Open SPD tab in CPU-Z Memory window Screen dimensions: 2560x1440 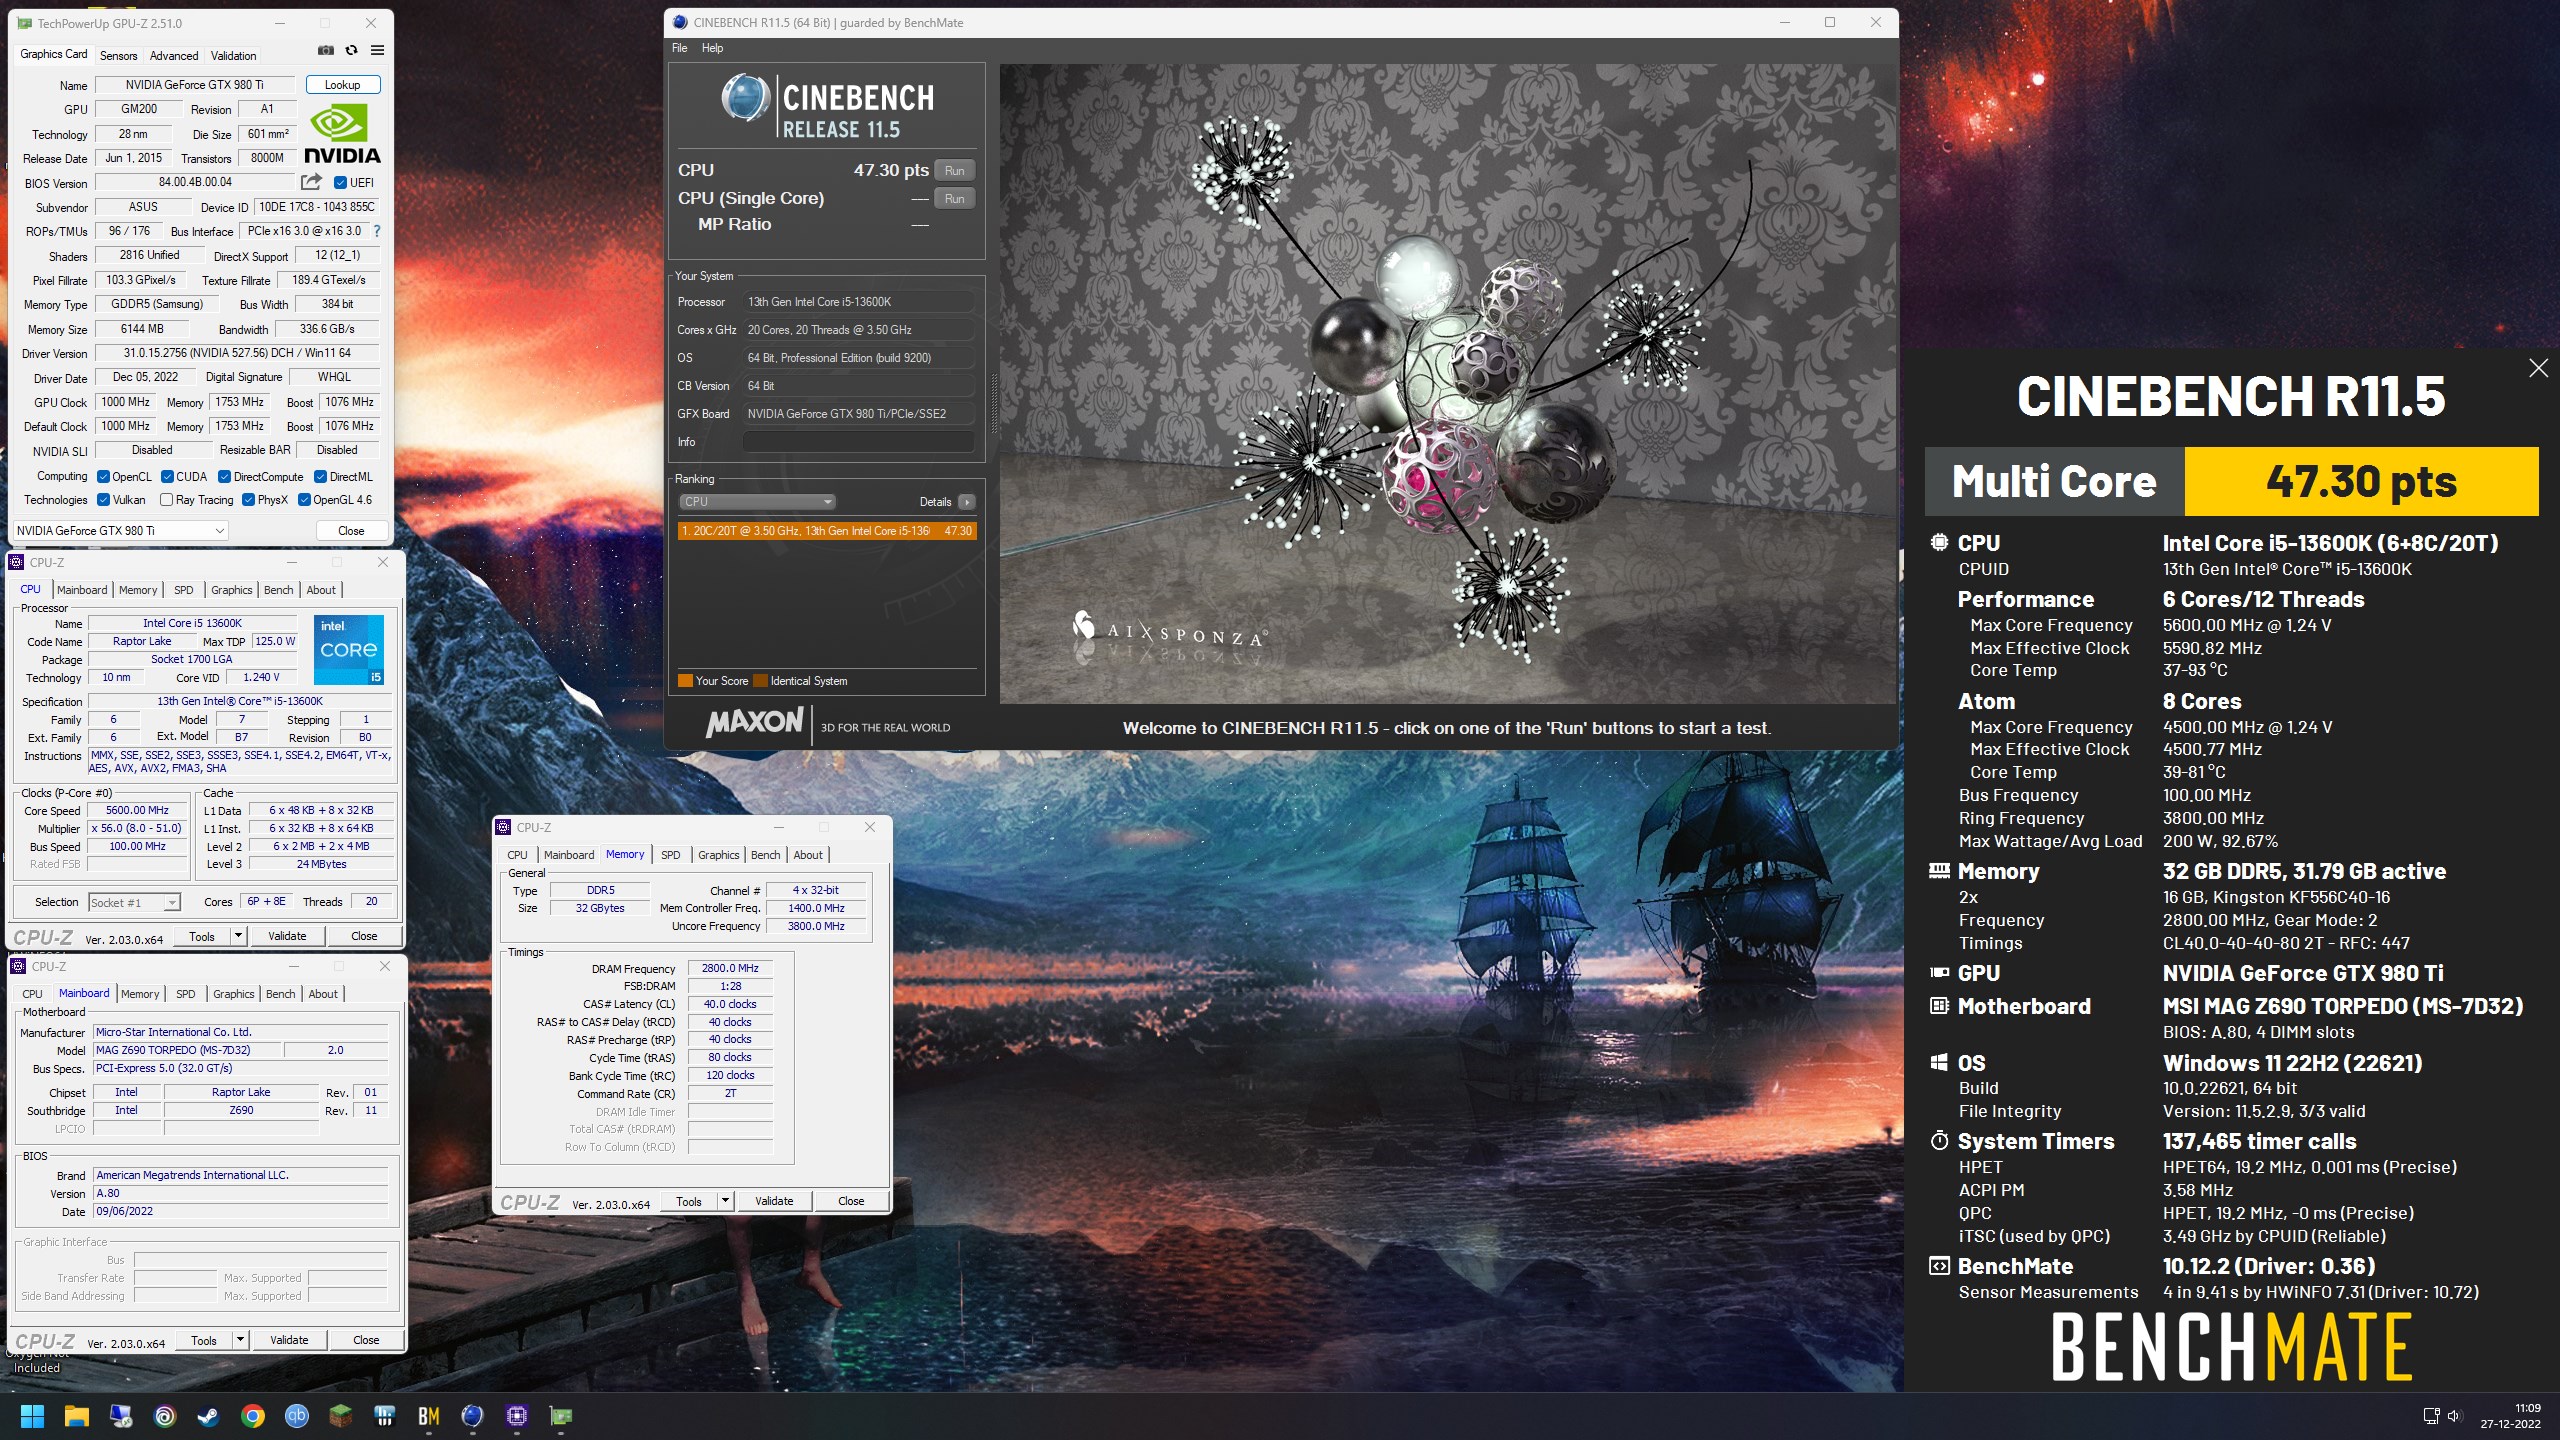pos(670,855)
